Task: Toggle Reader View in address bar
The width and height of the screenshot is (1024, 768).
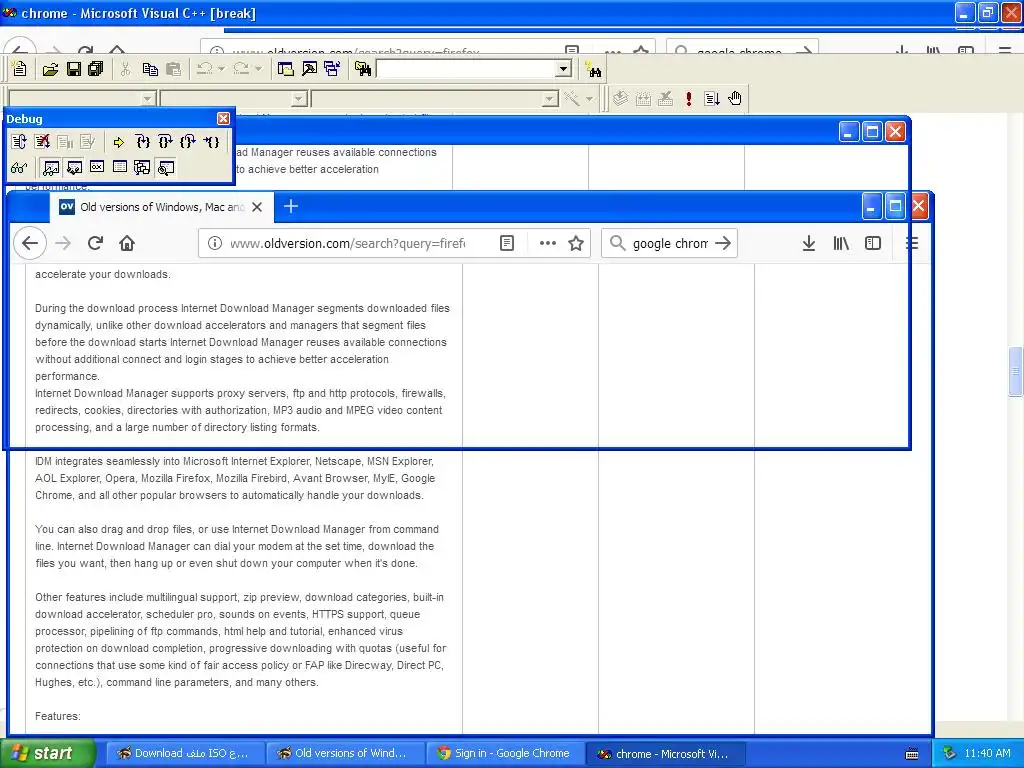Action: [x=507, y=244]
